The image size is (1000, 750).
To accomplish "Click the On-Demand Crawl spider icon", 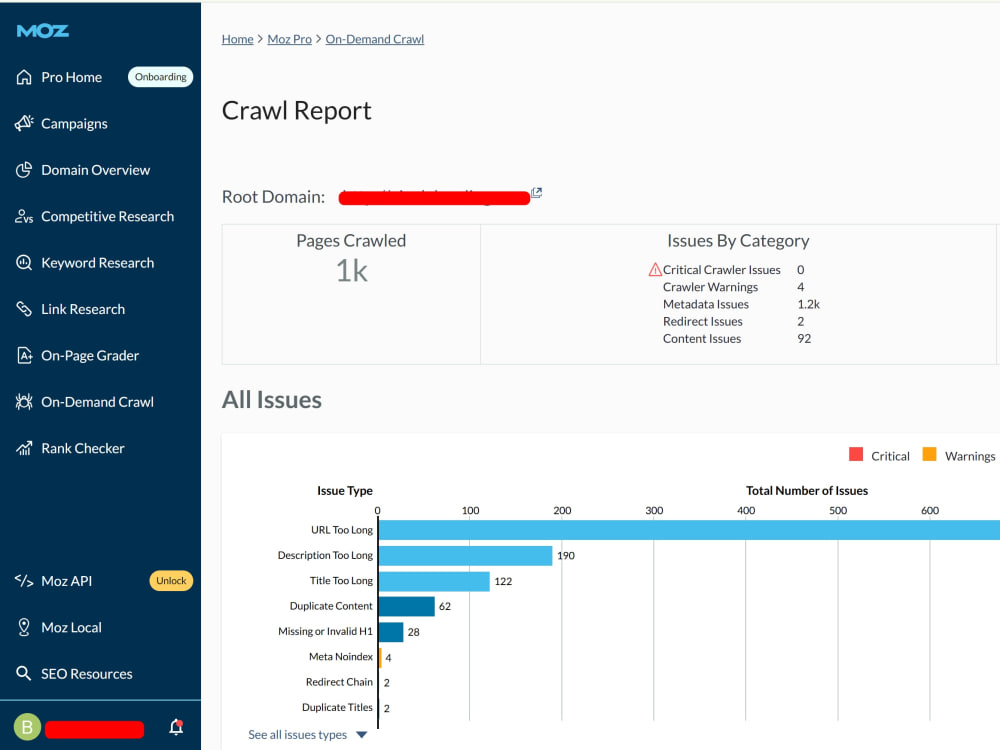I will (24, 402).
